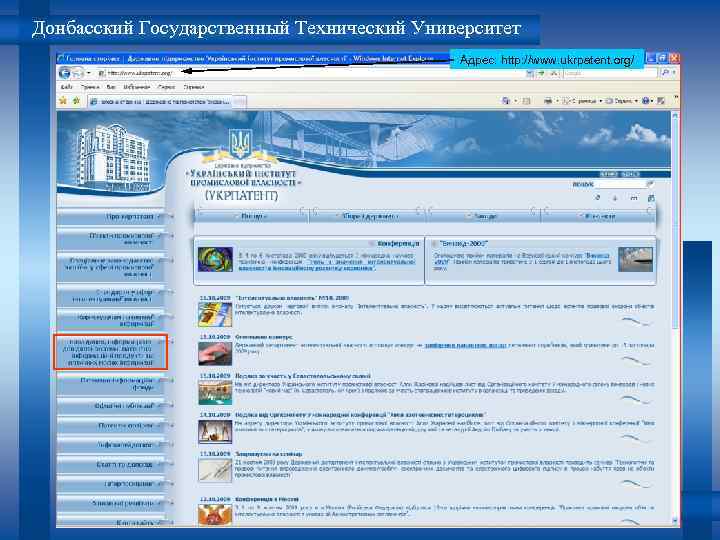Click Add to Favorites star-plus icon
The width and height of the screenshot is (720, 540).
76,101
